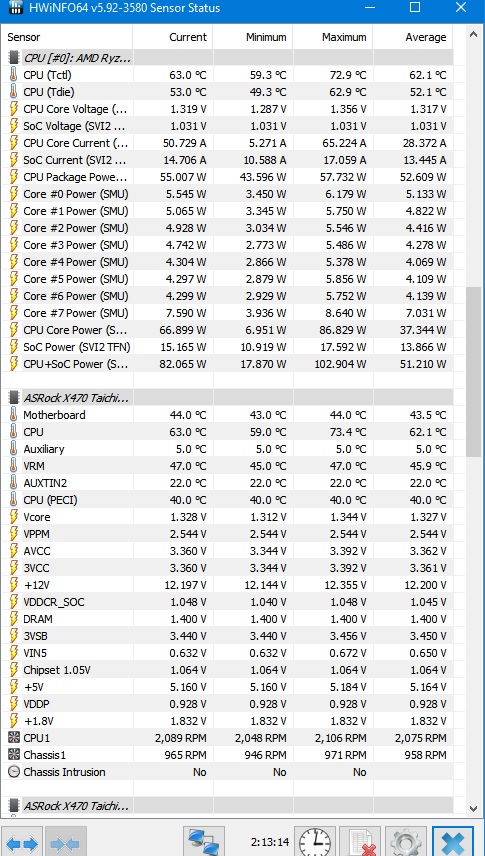Click the lightning icon beside Vcore
Image resolution: width=485 pixels, height=856 pixels.
(14, 517)
